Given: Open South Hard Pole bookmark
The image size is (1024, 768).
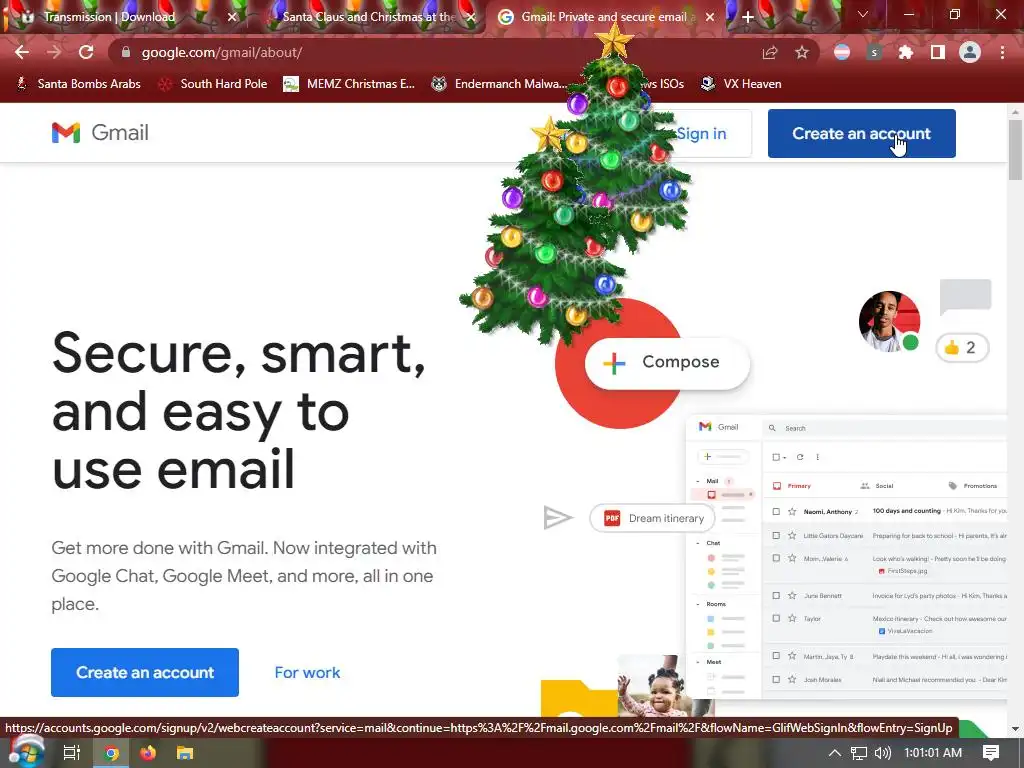Looking at the screenshot, I should pos(213,84).
